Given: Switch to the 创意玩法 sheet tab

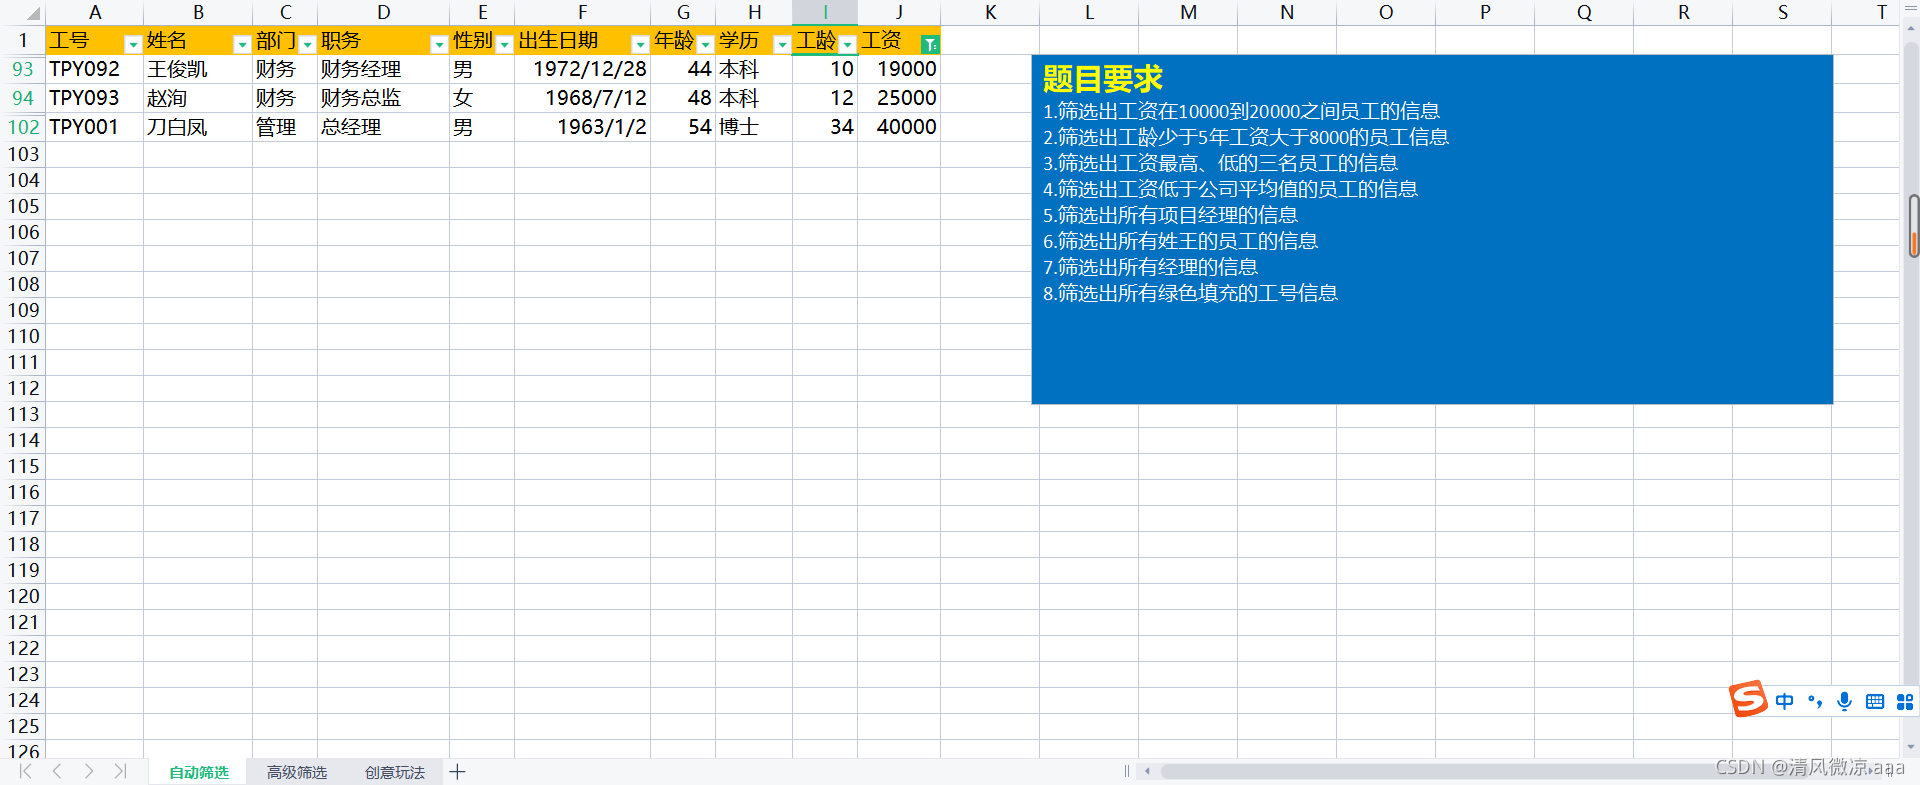Looking at the screenshot, I should (394, 772).
